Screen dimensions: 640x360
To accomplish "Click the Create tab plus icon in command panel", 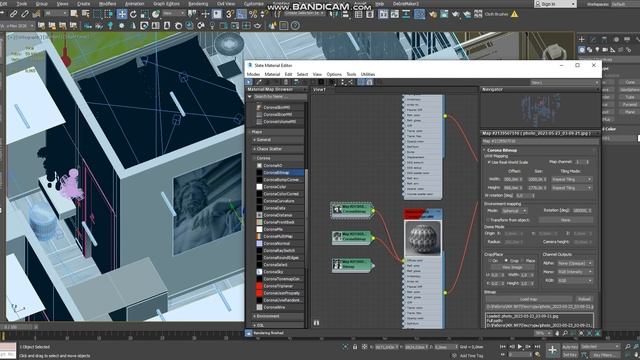I will (582, 39).
